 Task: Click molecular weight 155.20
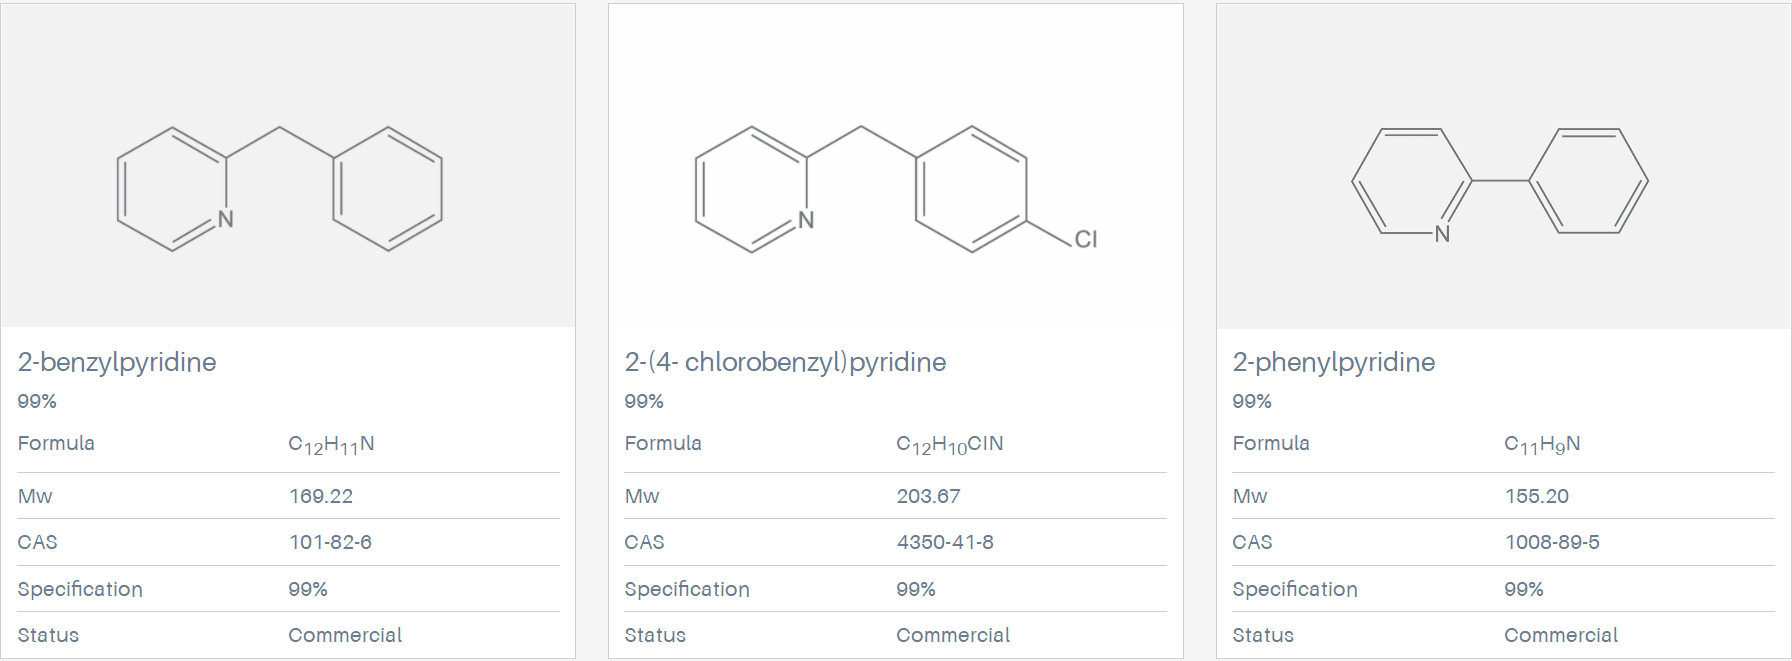click(1537, 496)
